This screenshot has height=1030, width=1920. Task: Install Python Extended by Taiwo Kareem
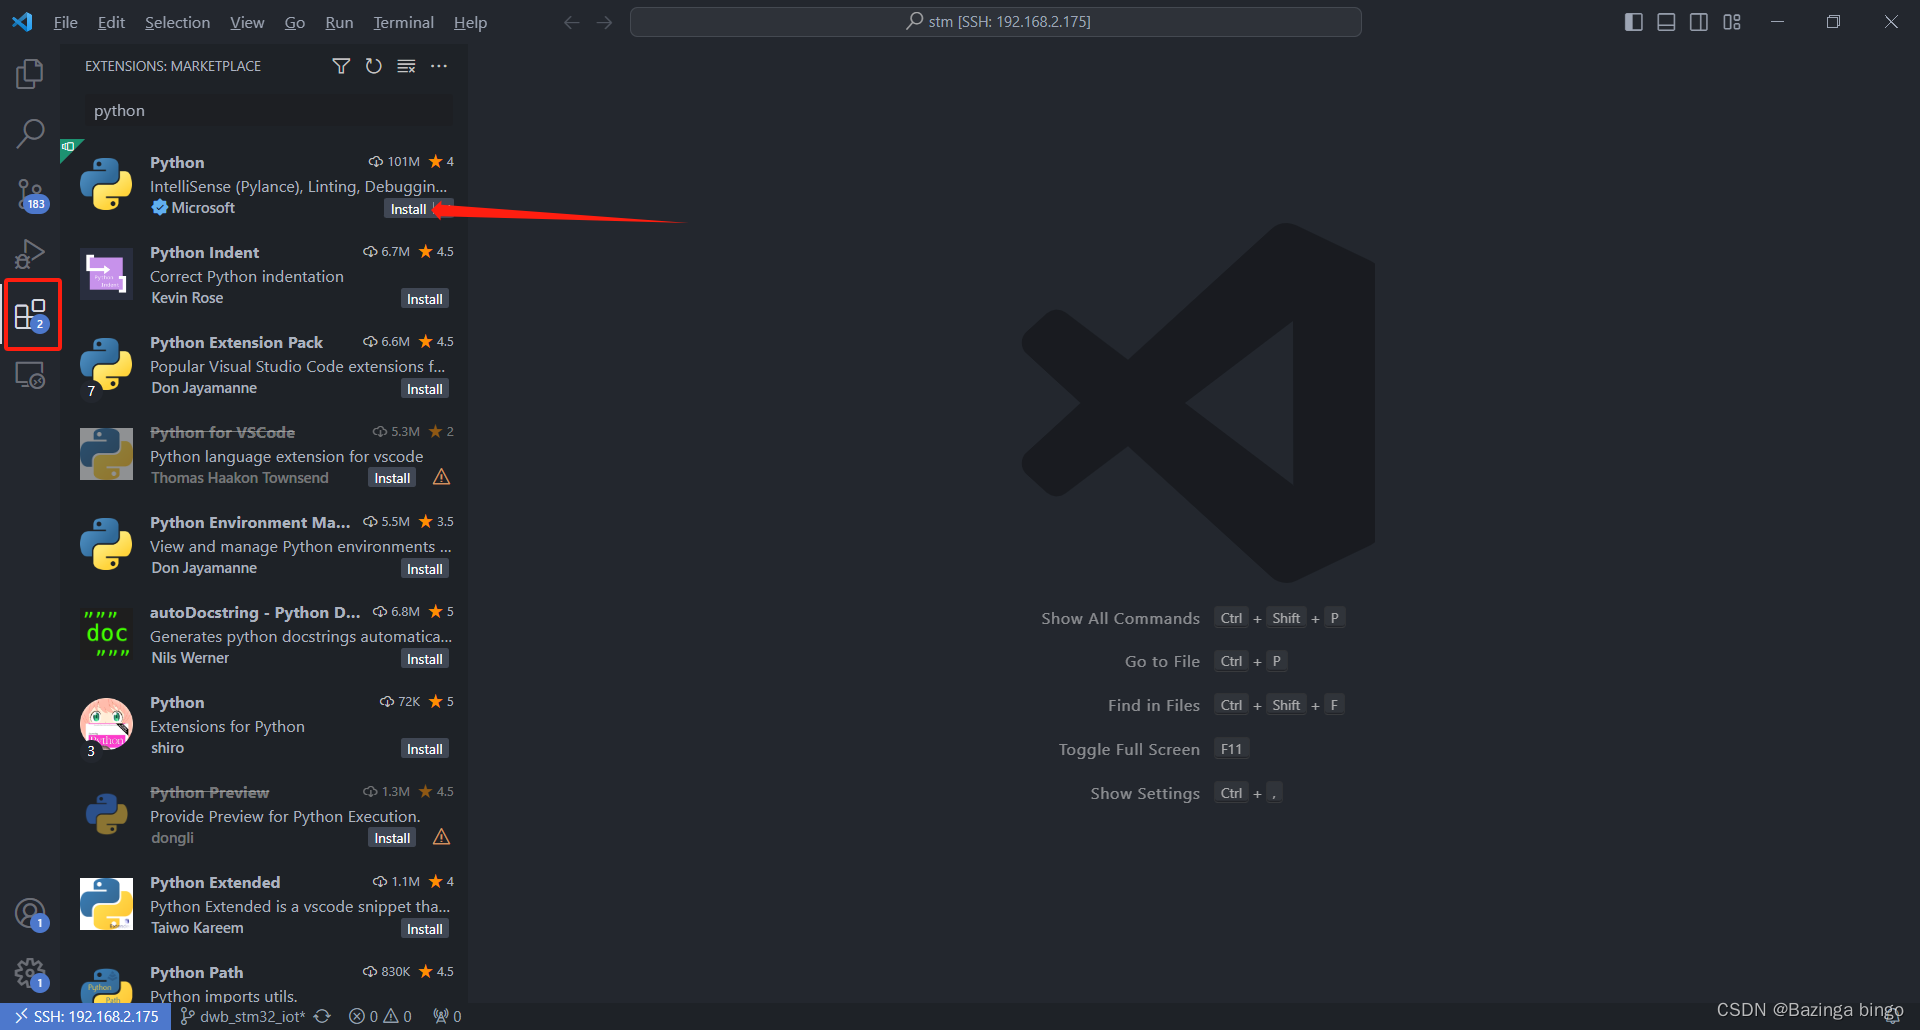425,929
